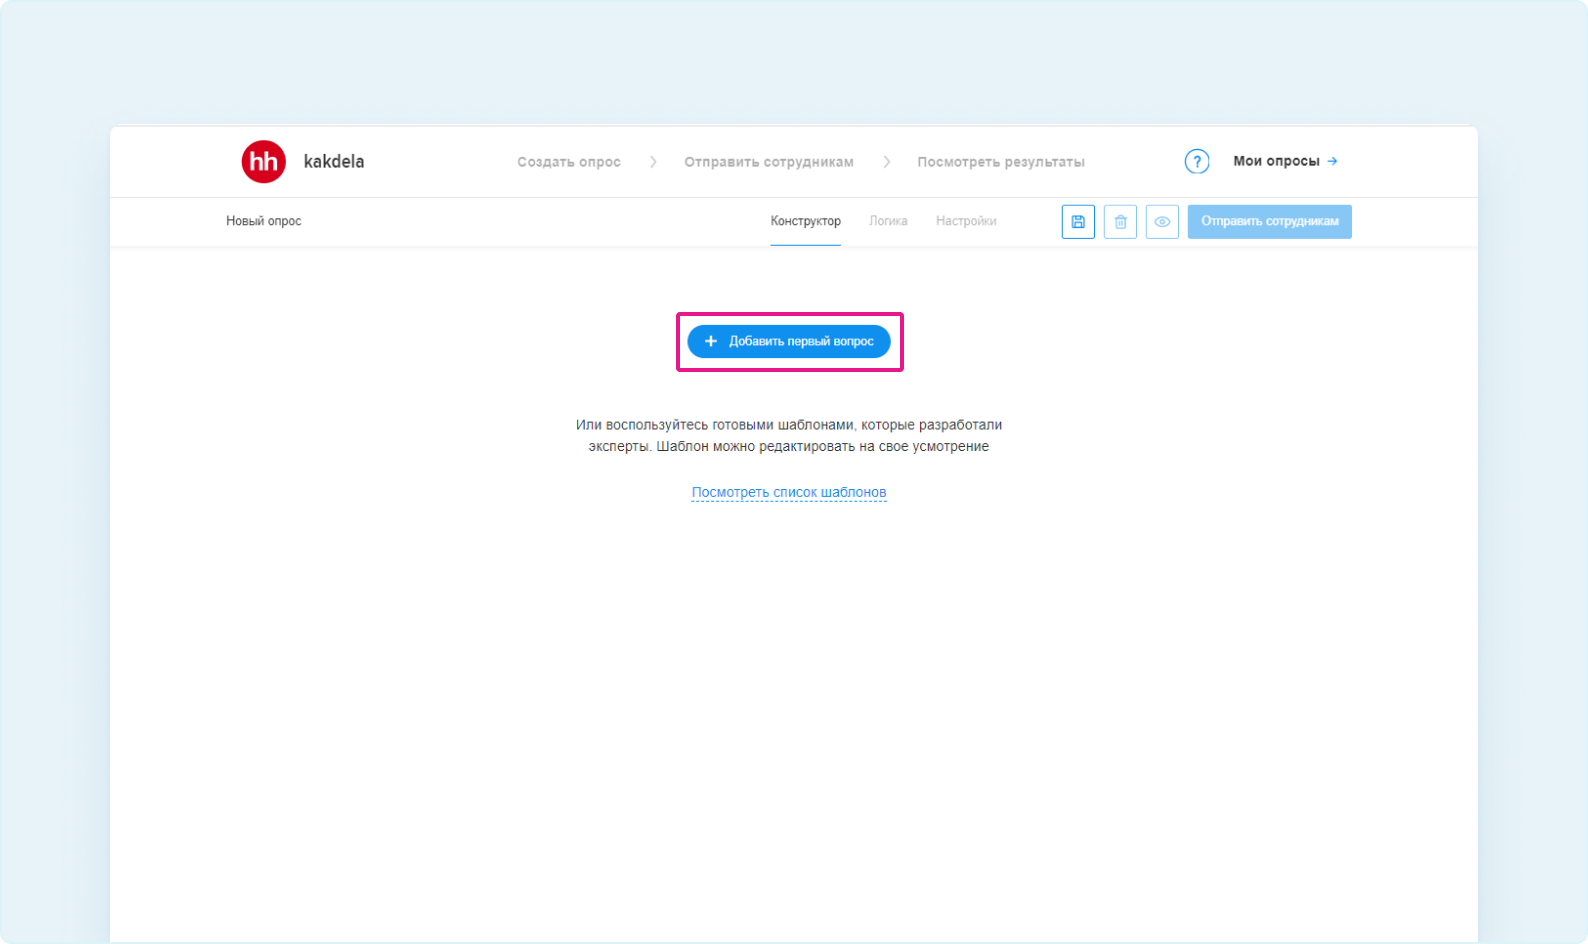Click the arrow next to Мои опросы
The height and width of the screenshot is (944, 1588).
click(x=1332, y=161)
